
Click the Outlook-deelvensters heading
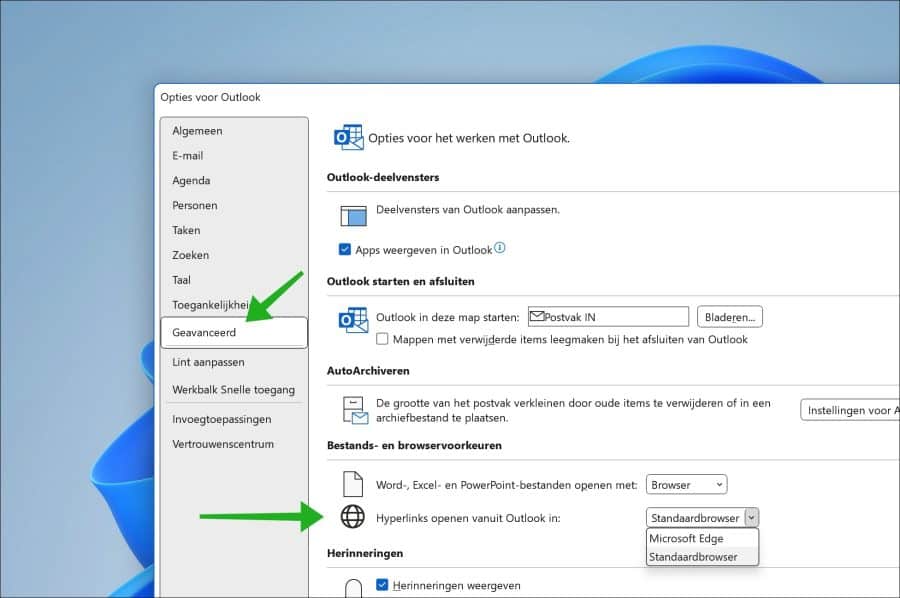[383, 177]
